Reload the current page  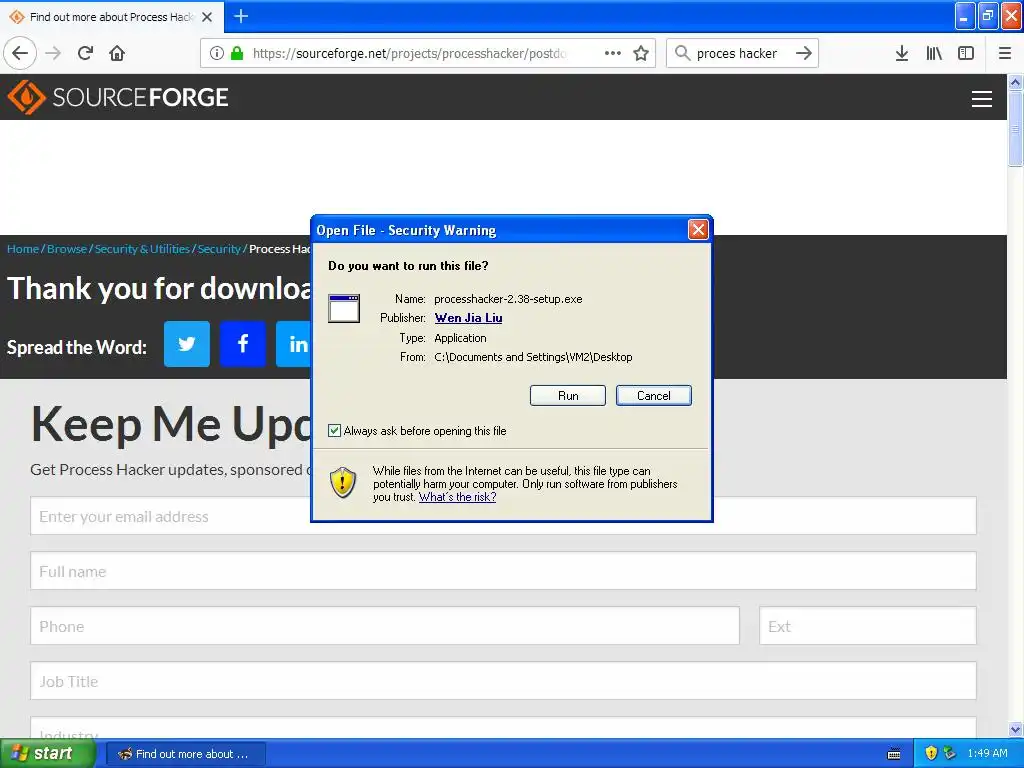pos(86,53)
